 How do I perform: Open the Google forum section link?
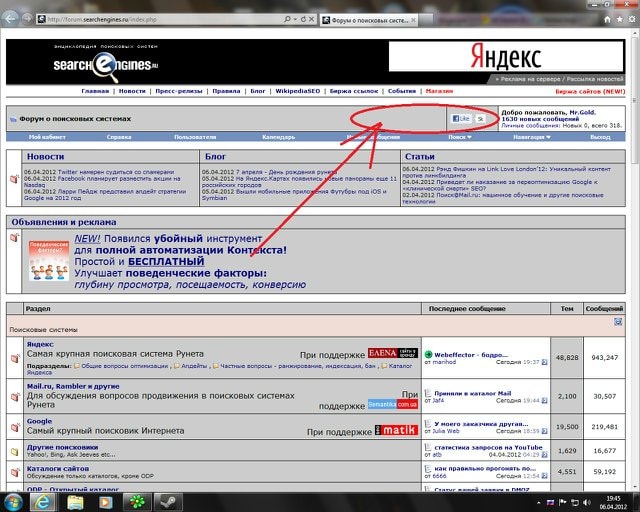pos(39,422)
